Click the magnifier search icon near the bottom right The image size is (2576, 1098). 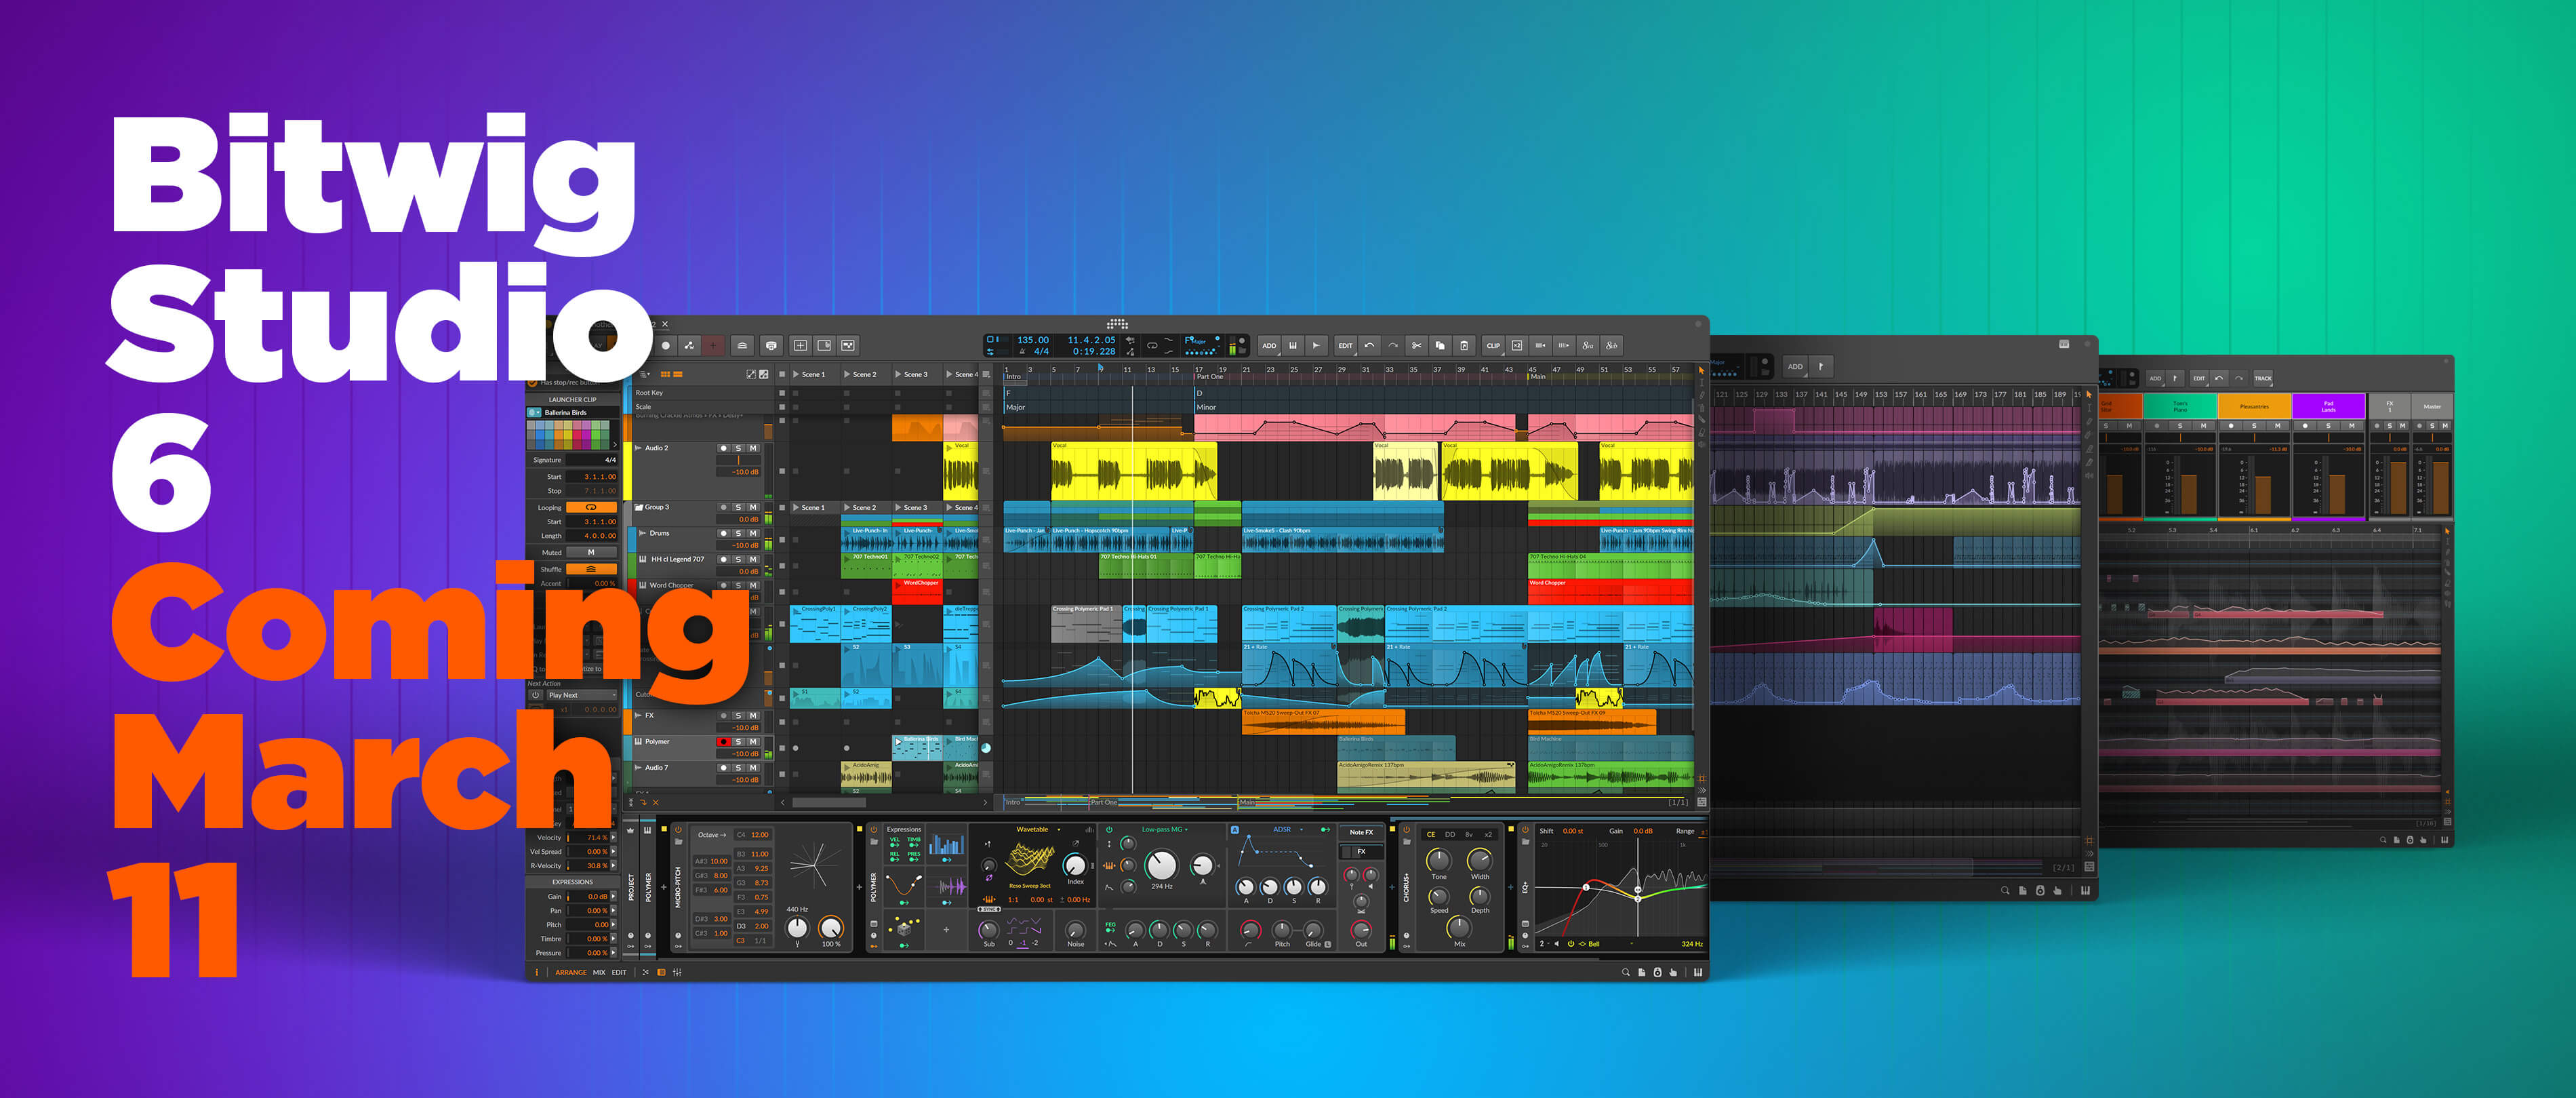tap(1627, 973)
